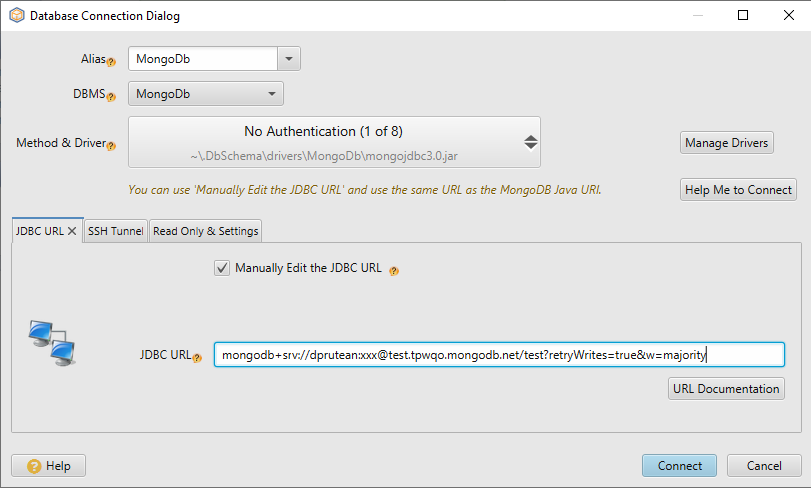Click the network computers connection icon
The height and width of the screenshot is (488, 811).
tap(52, 343)
